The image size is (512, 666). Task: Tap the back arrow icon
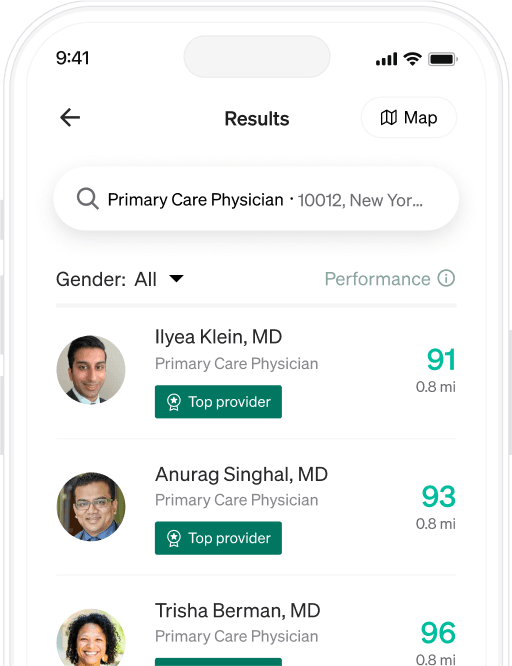pyautogui.click(x=70, y=118)
